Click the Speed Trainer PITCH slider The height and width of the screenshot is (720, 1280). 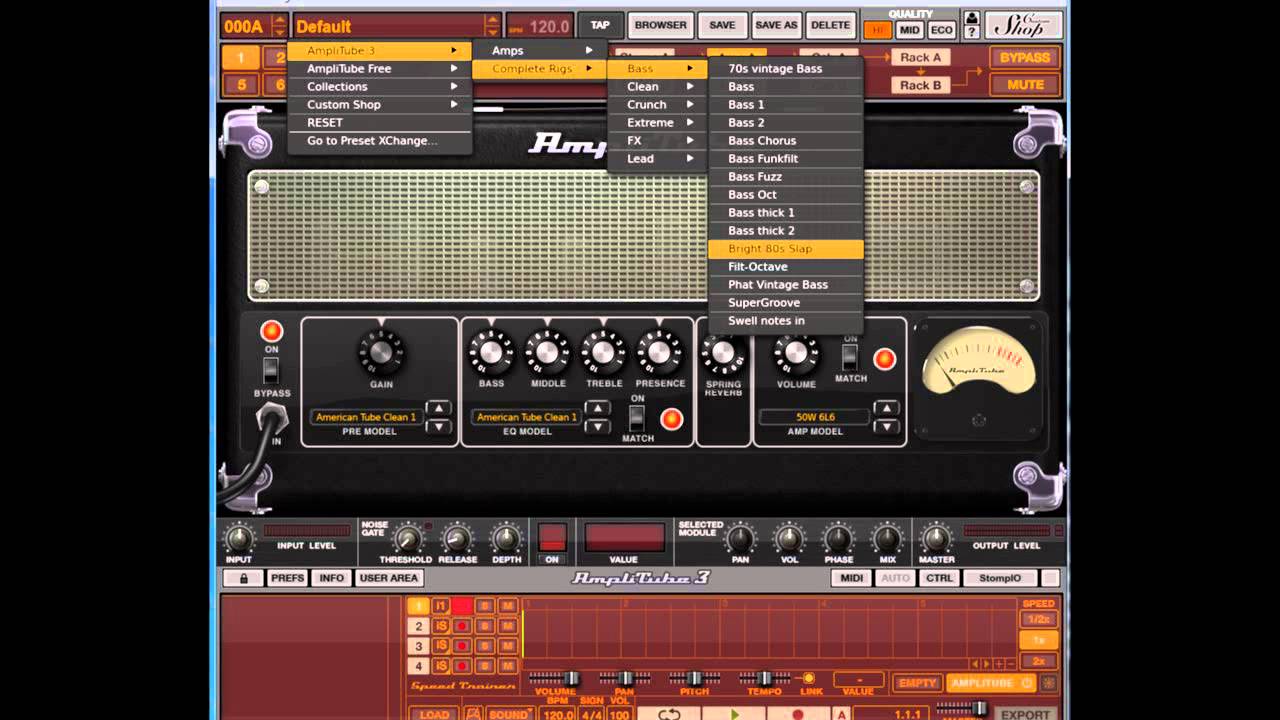pyautogui.click(x=694, y=678)
